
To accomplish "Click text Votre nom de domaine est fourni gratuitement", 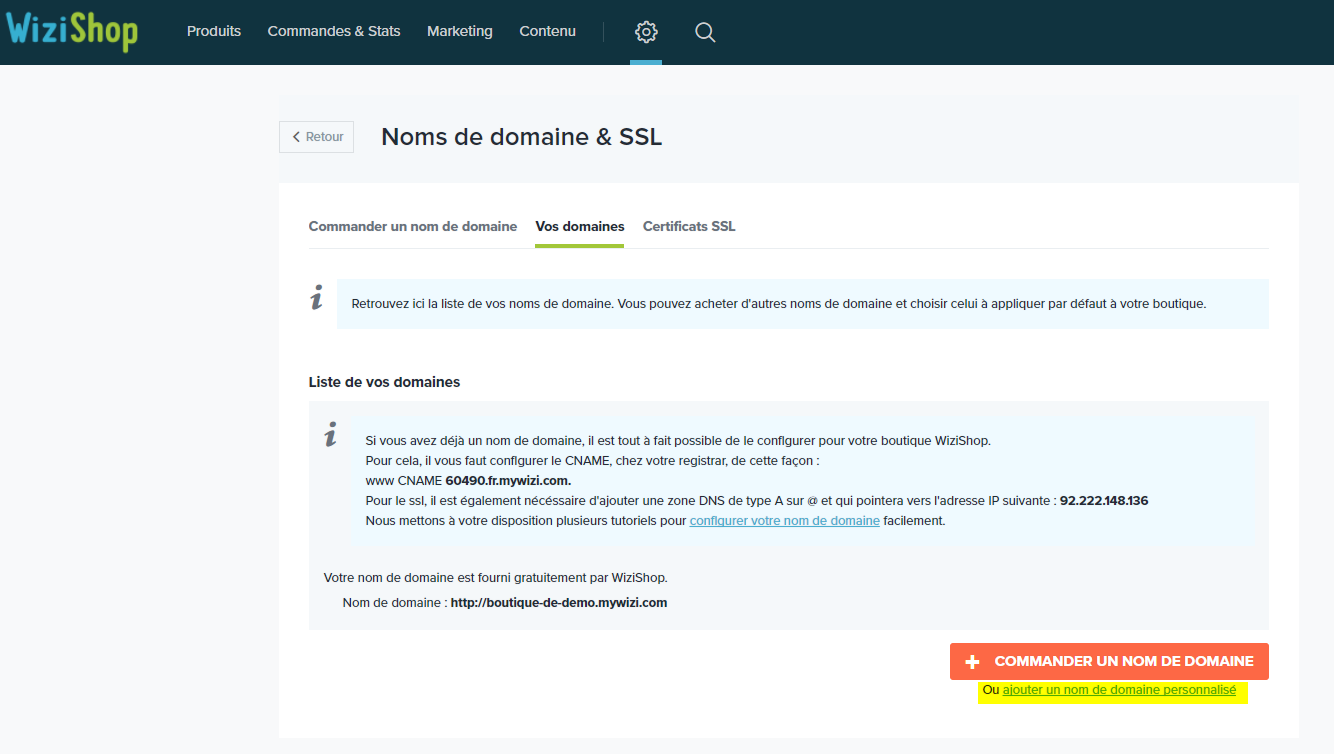I will coord(495,578).
